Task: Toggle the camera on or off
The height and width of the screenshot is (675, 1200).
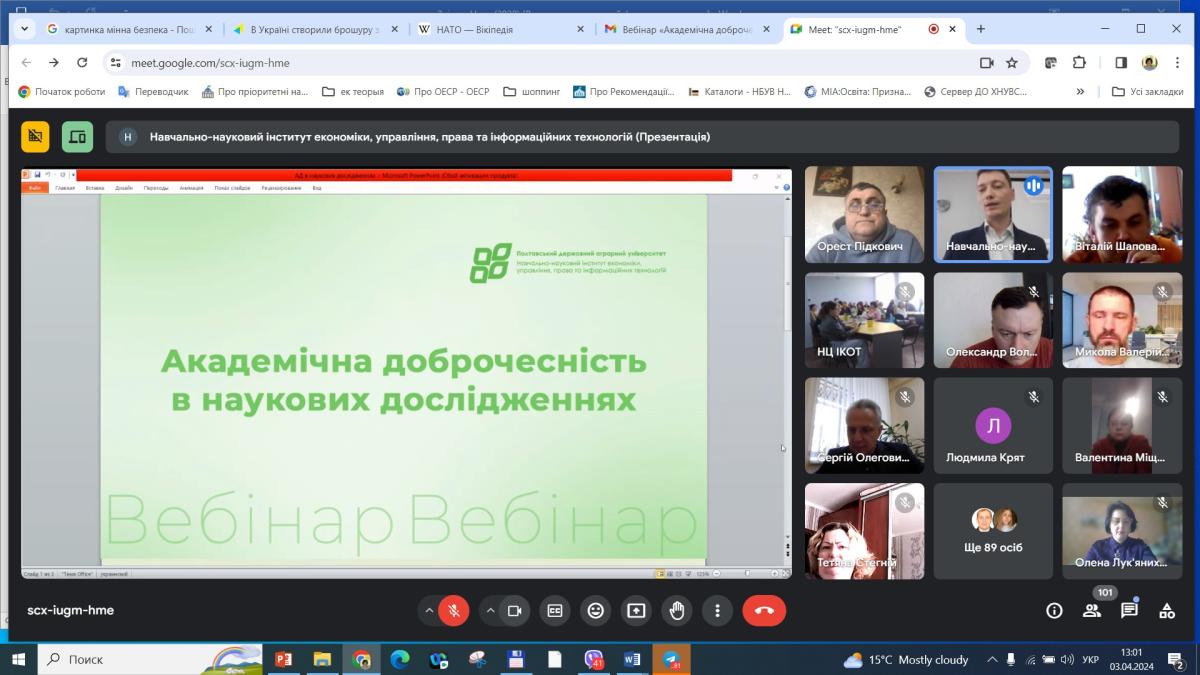Action: click(514, 611)
